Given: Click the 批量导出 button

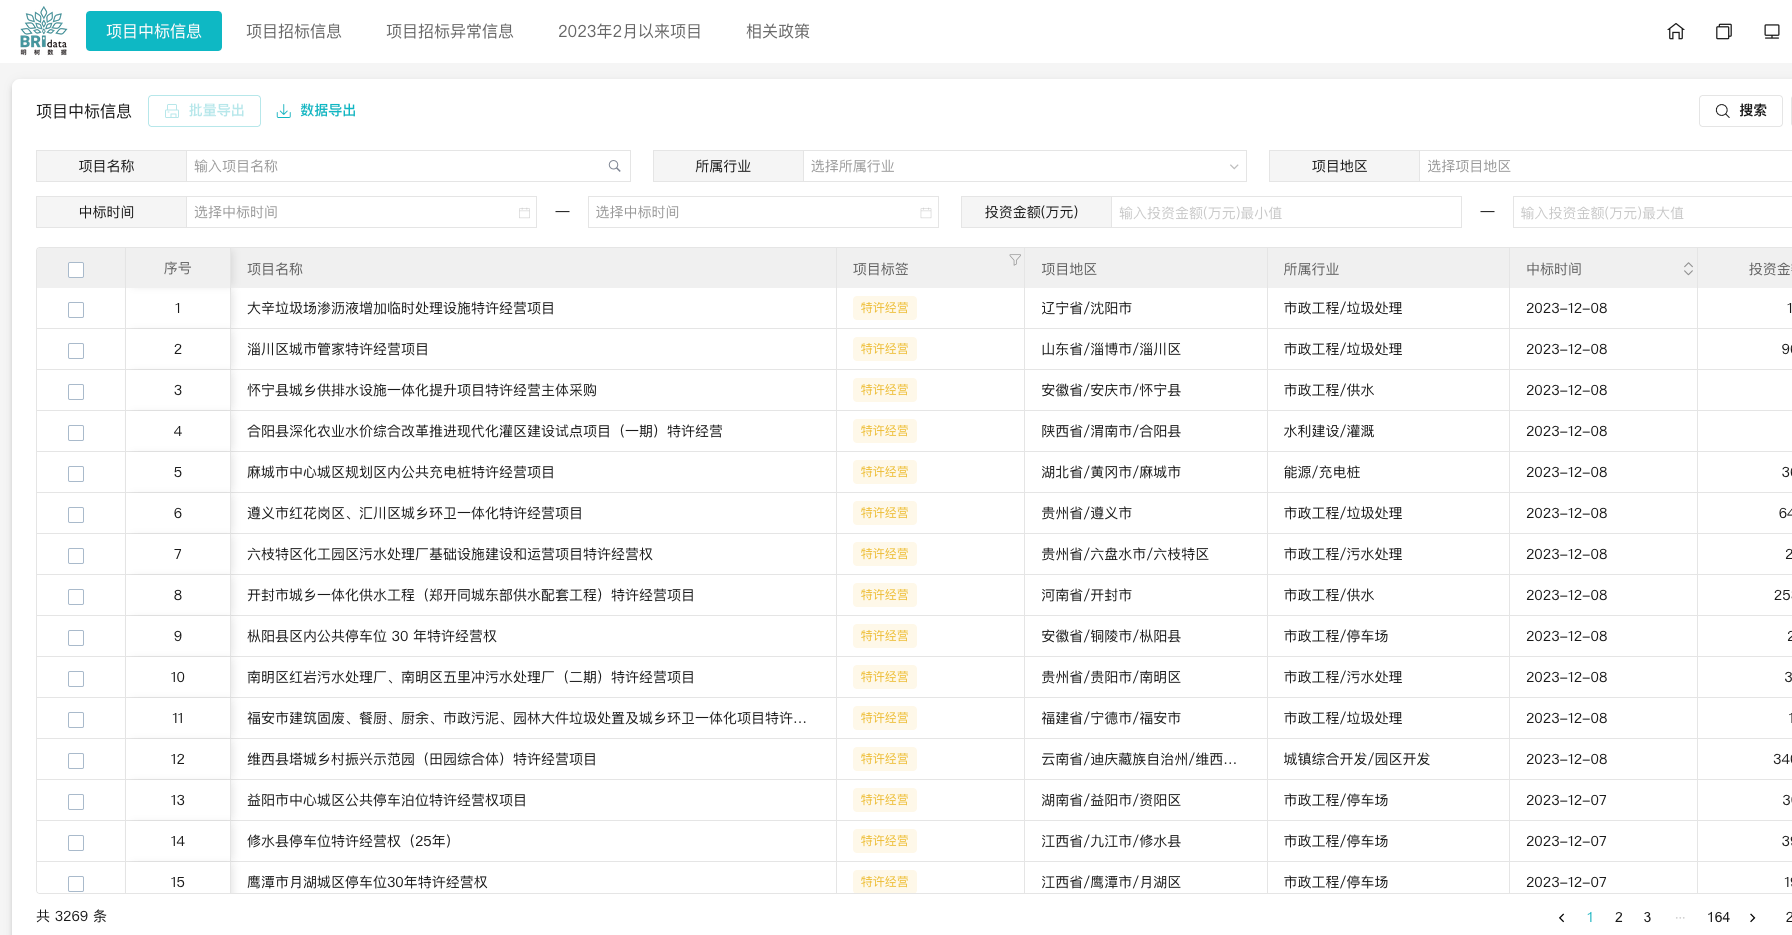Looking at the screenshot, I should 204,111.
